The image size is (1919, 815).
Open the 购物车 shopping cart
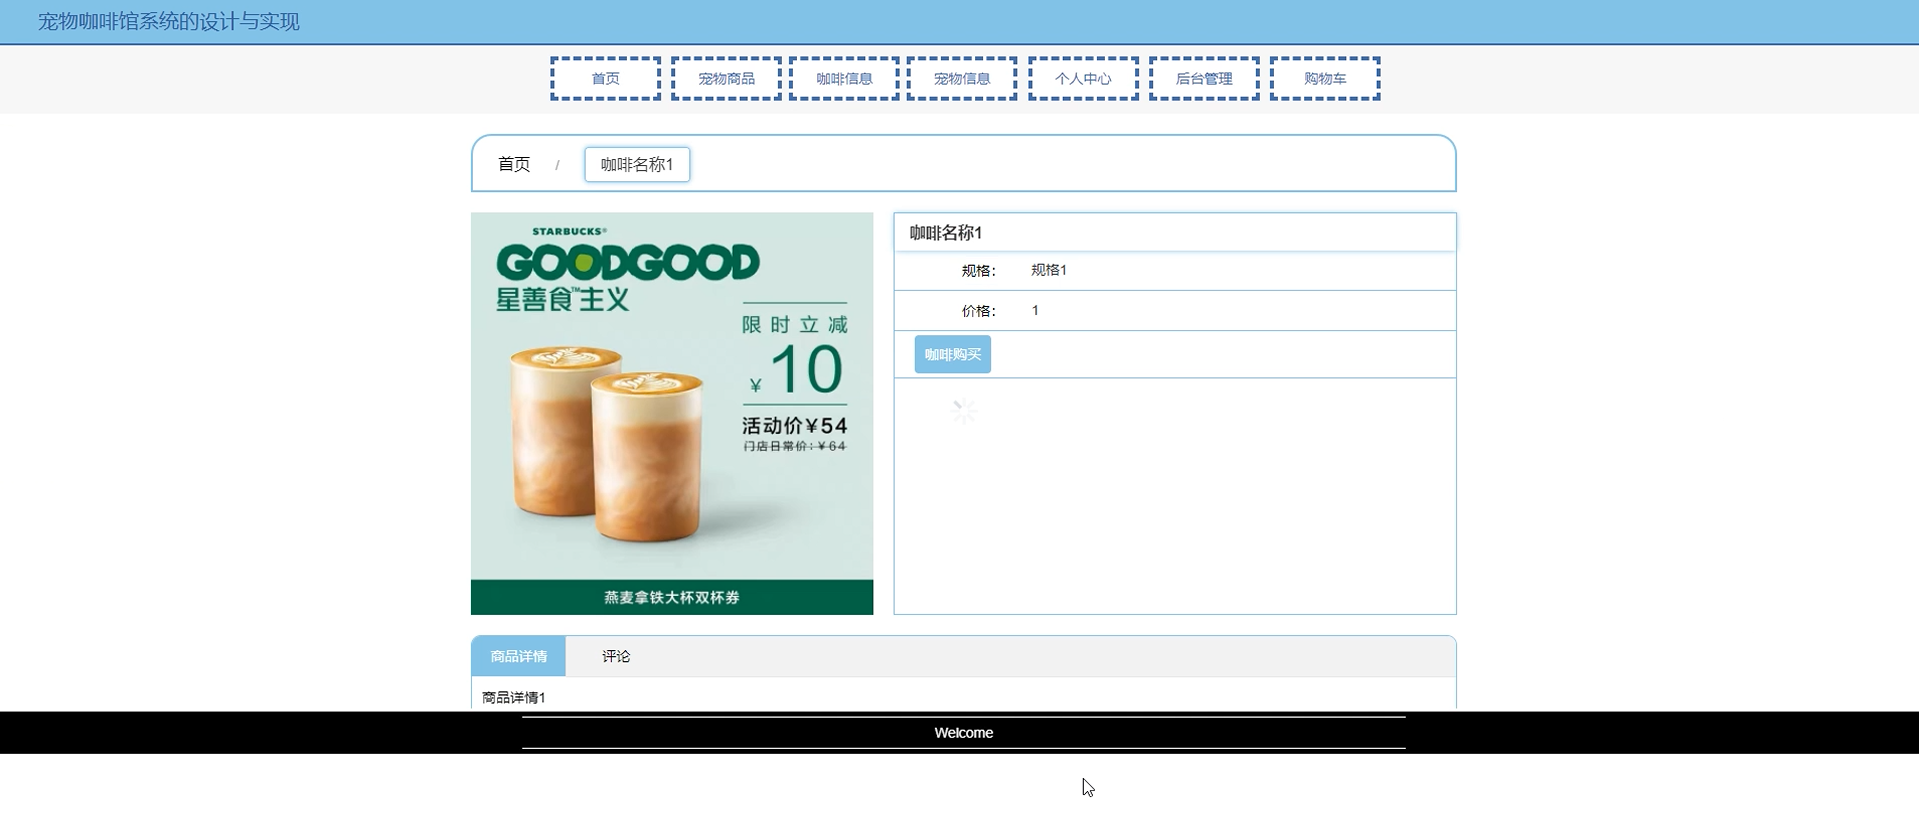pos(1325,78)
